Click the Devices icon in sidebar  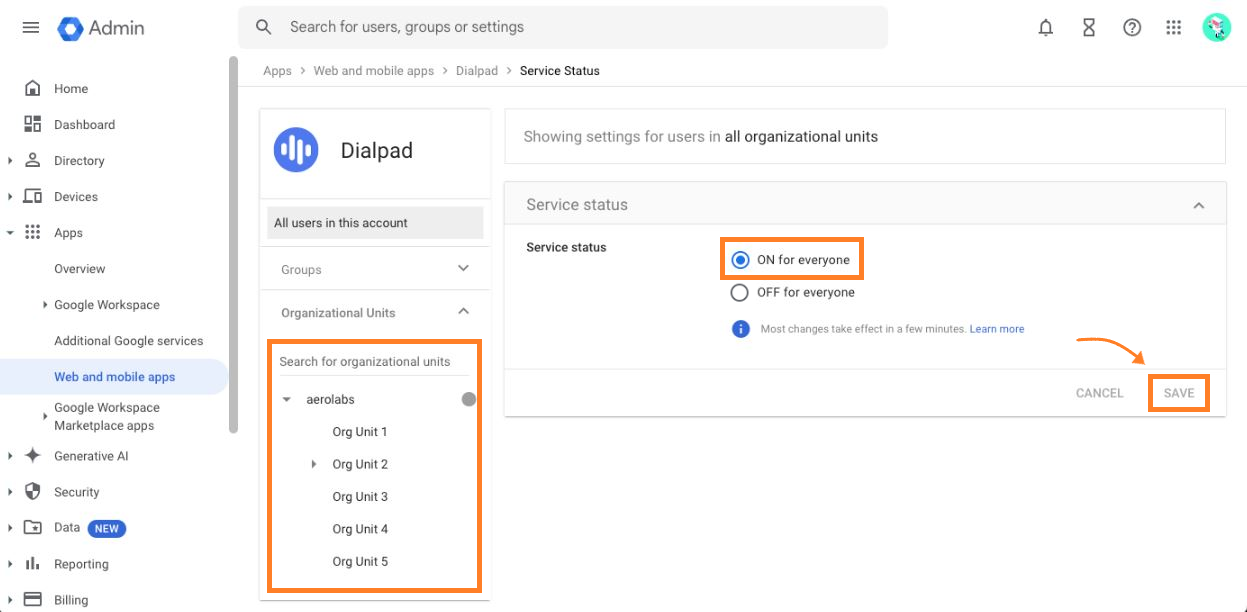(x=33, y=196)
